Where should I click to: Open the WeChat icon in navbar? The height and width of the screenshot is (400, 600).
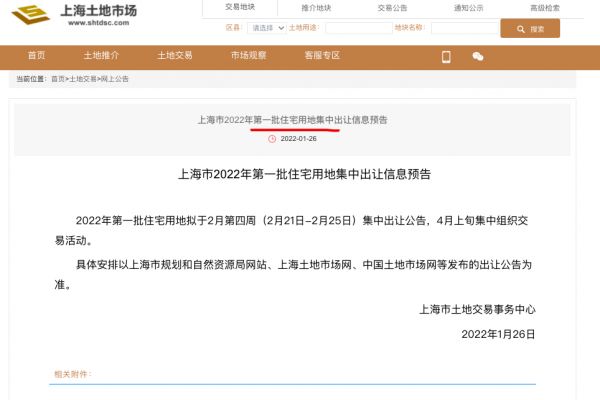(478, 56)
